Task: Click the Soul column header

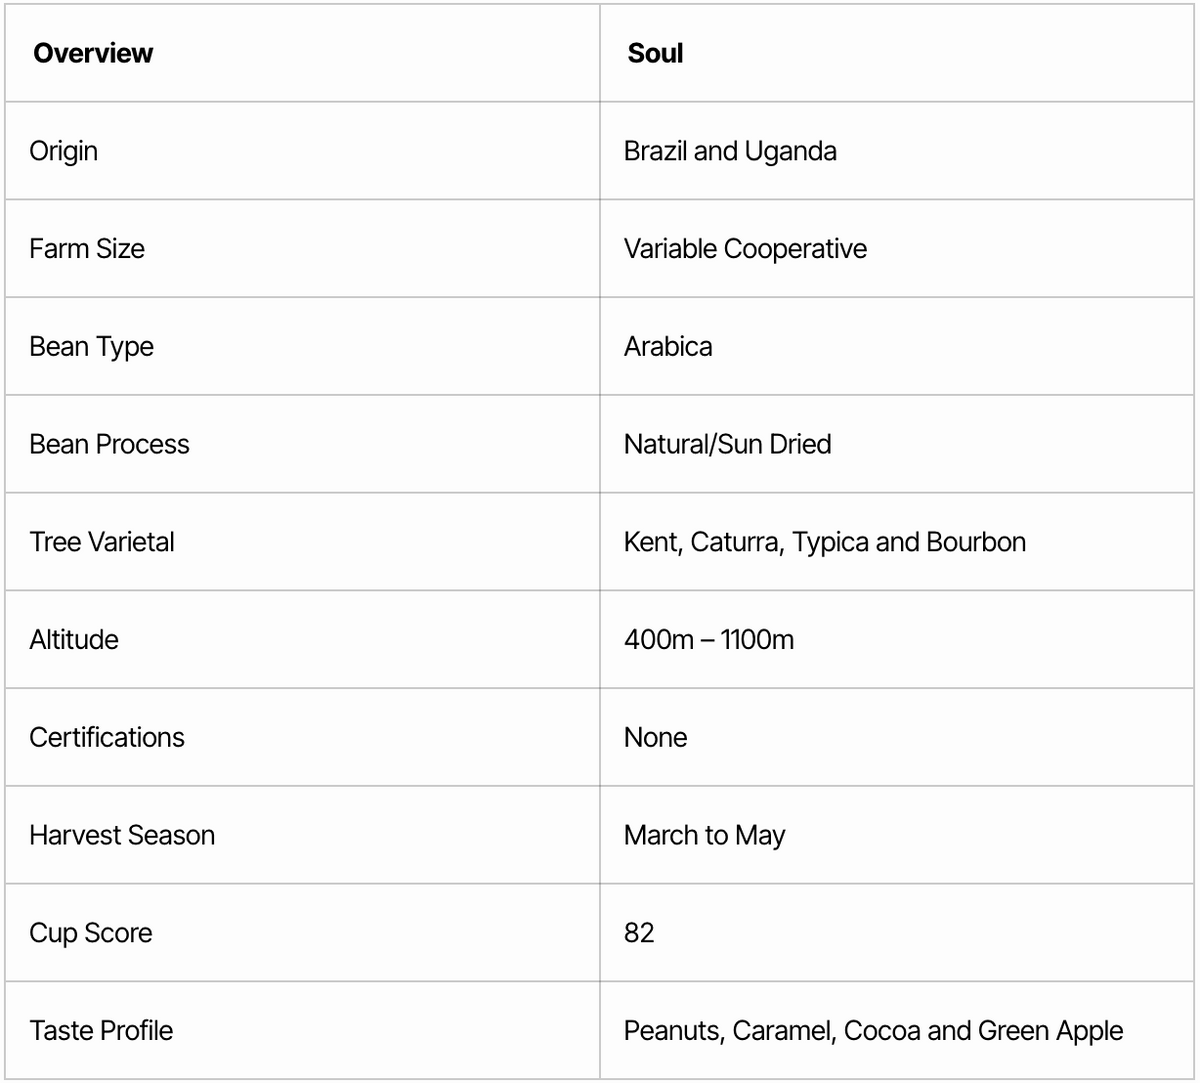Action: point(655,53)
